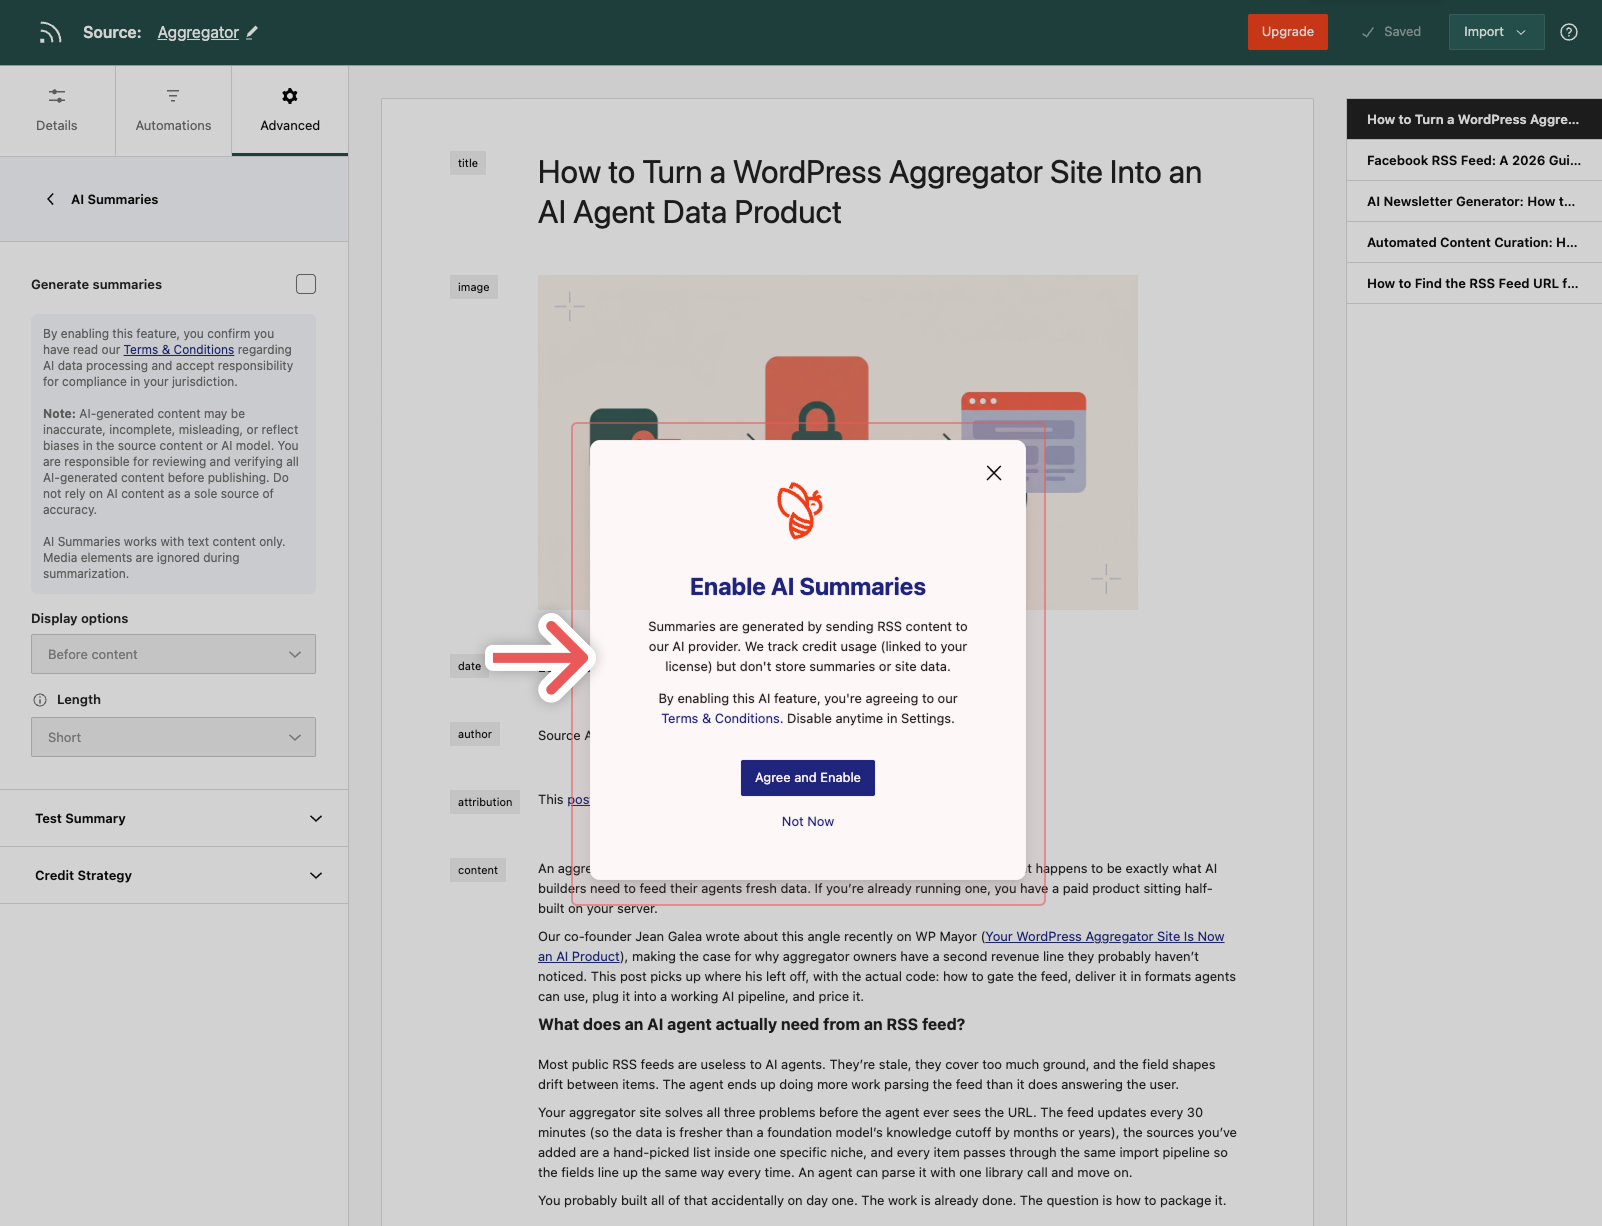The height and width of the screenshot is (1226, 1602).
Task: Open help via question mark icon
Action: pyautogui.click(x=1569, y=32)
